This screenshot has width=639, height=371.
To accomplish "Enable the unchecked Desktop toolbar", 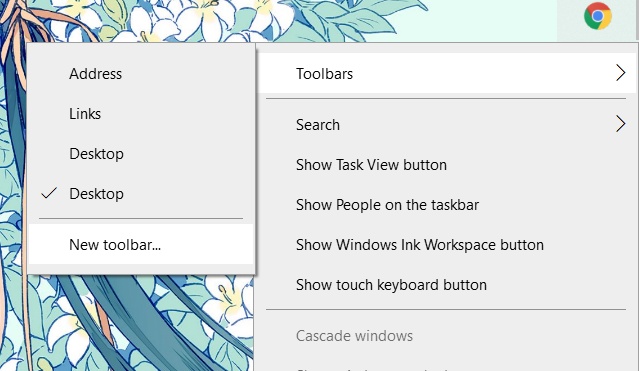I will (x=141, y=154).
